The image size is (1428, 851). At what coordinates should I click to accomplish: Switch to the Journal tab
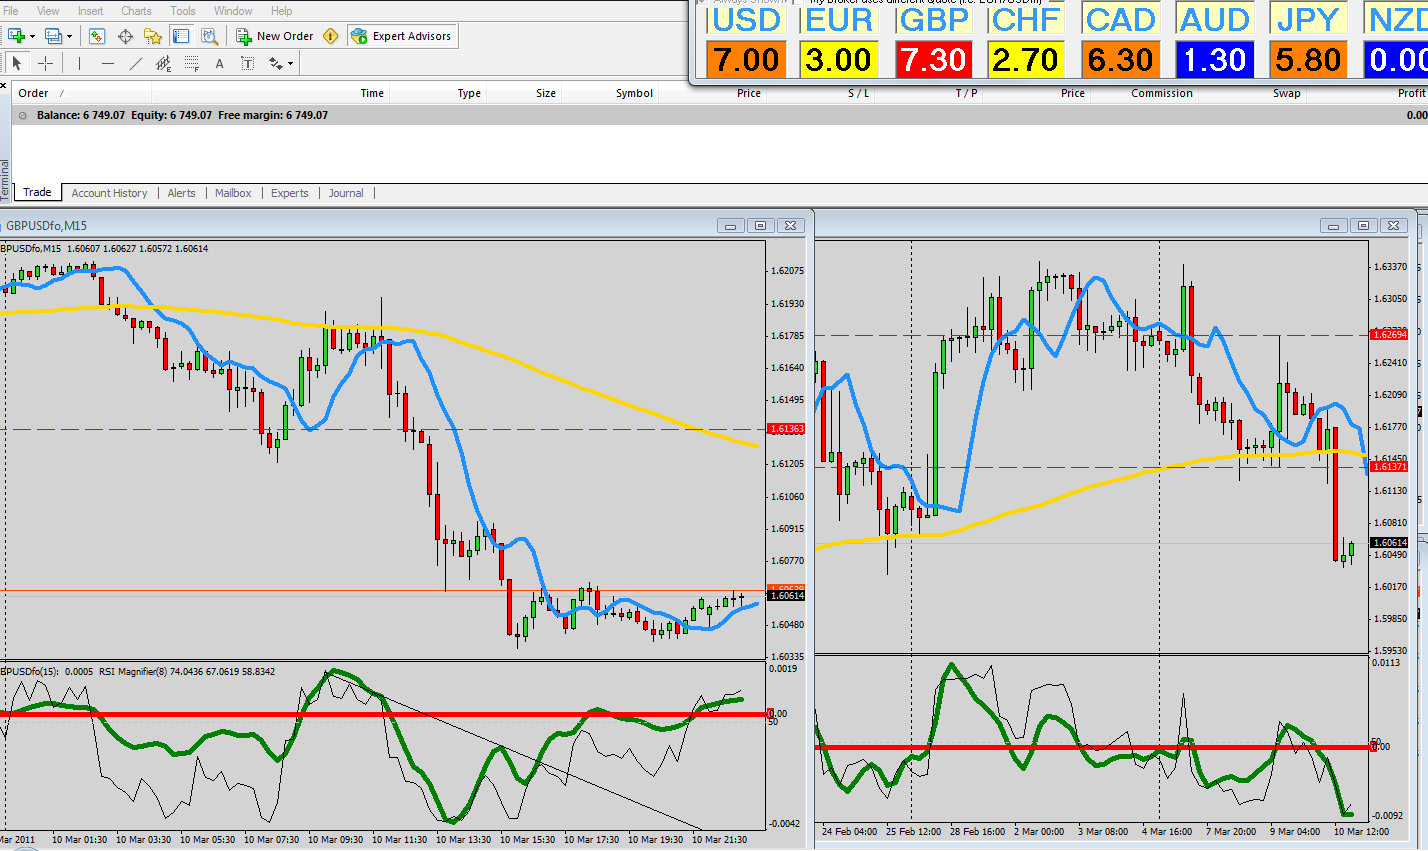[346, 193]
